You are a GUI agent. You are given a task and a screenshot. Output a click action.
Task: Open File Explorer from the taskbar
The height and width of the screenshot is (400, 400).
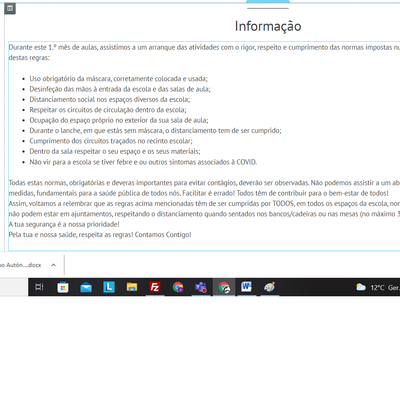click(x=132, y=287)
